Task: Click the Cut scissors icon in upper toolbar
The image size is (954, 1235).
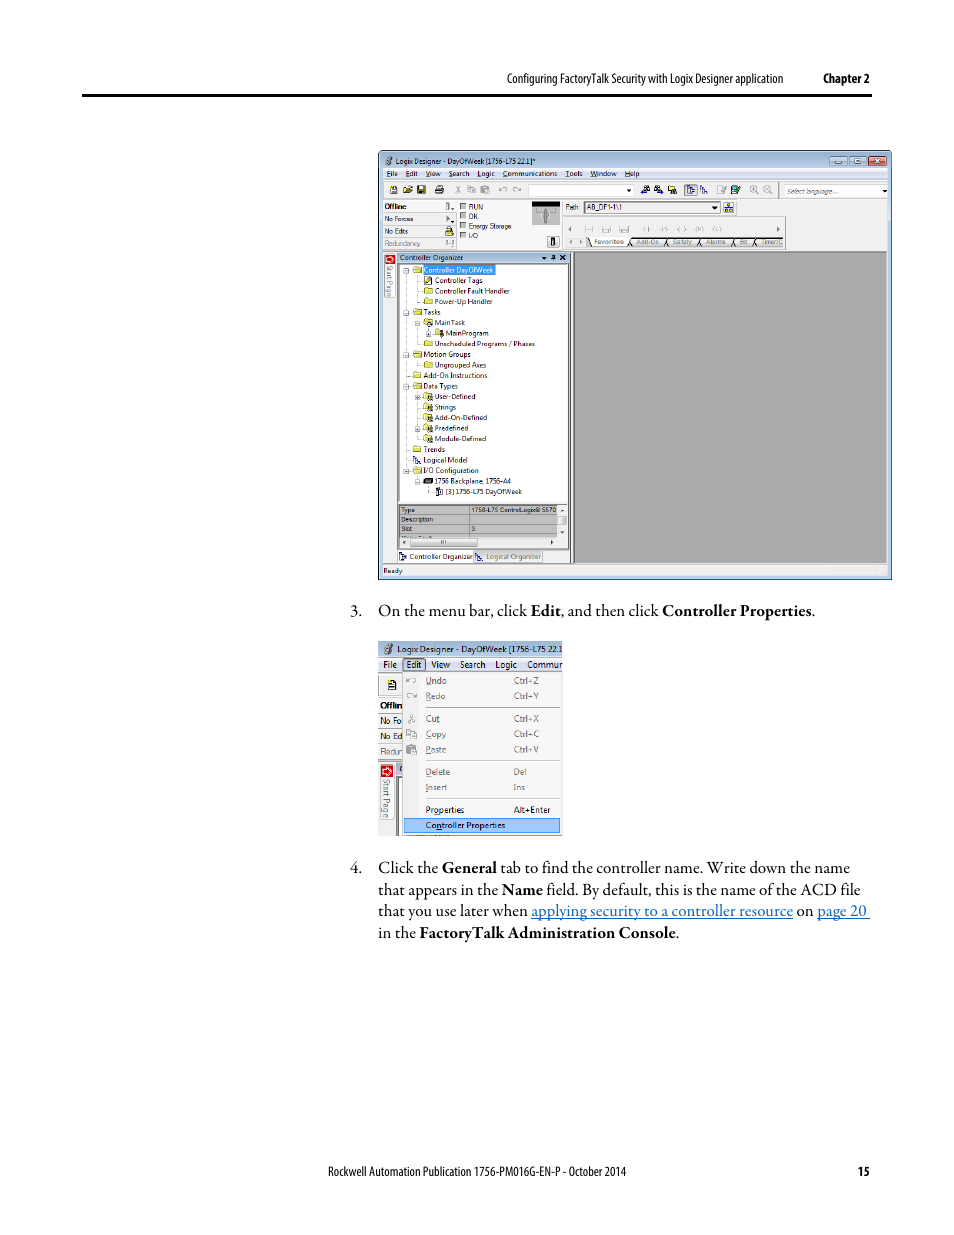Action: pyautogui.click(x=457, y=189)
